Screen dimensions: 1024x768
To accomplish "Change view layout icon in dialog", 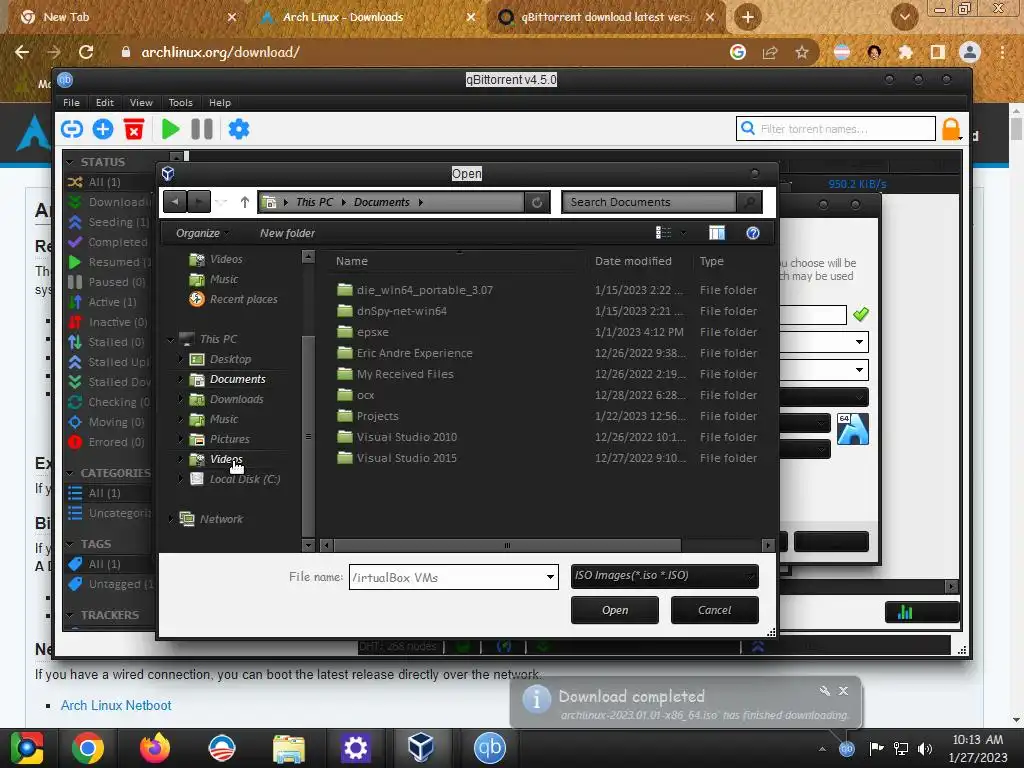I will click(x=664, y=233).
